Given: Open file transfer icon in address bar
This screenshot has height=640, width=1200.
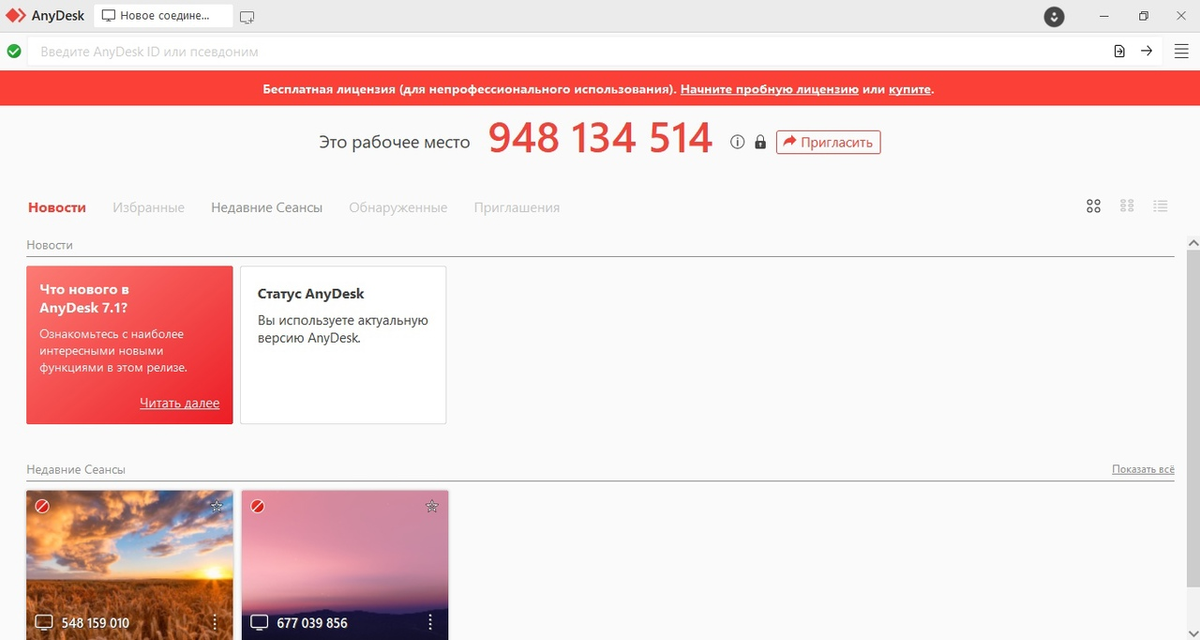Looking at the screenshot, I should (1120, 51).
